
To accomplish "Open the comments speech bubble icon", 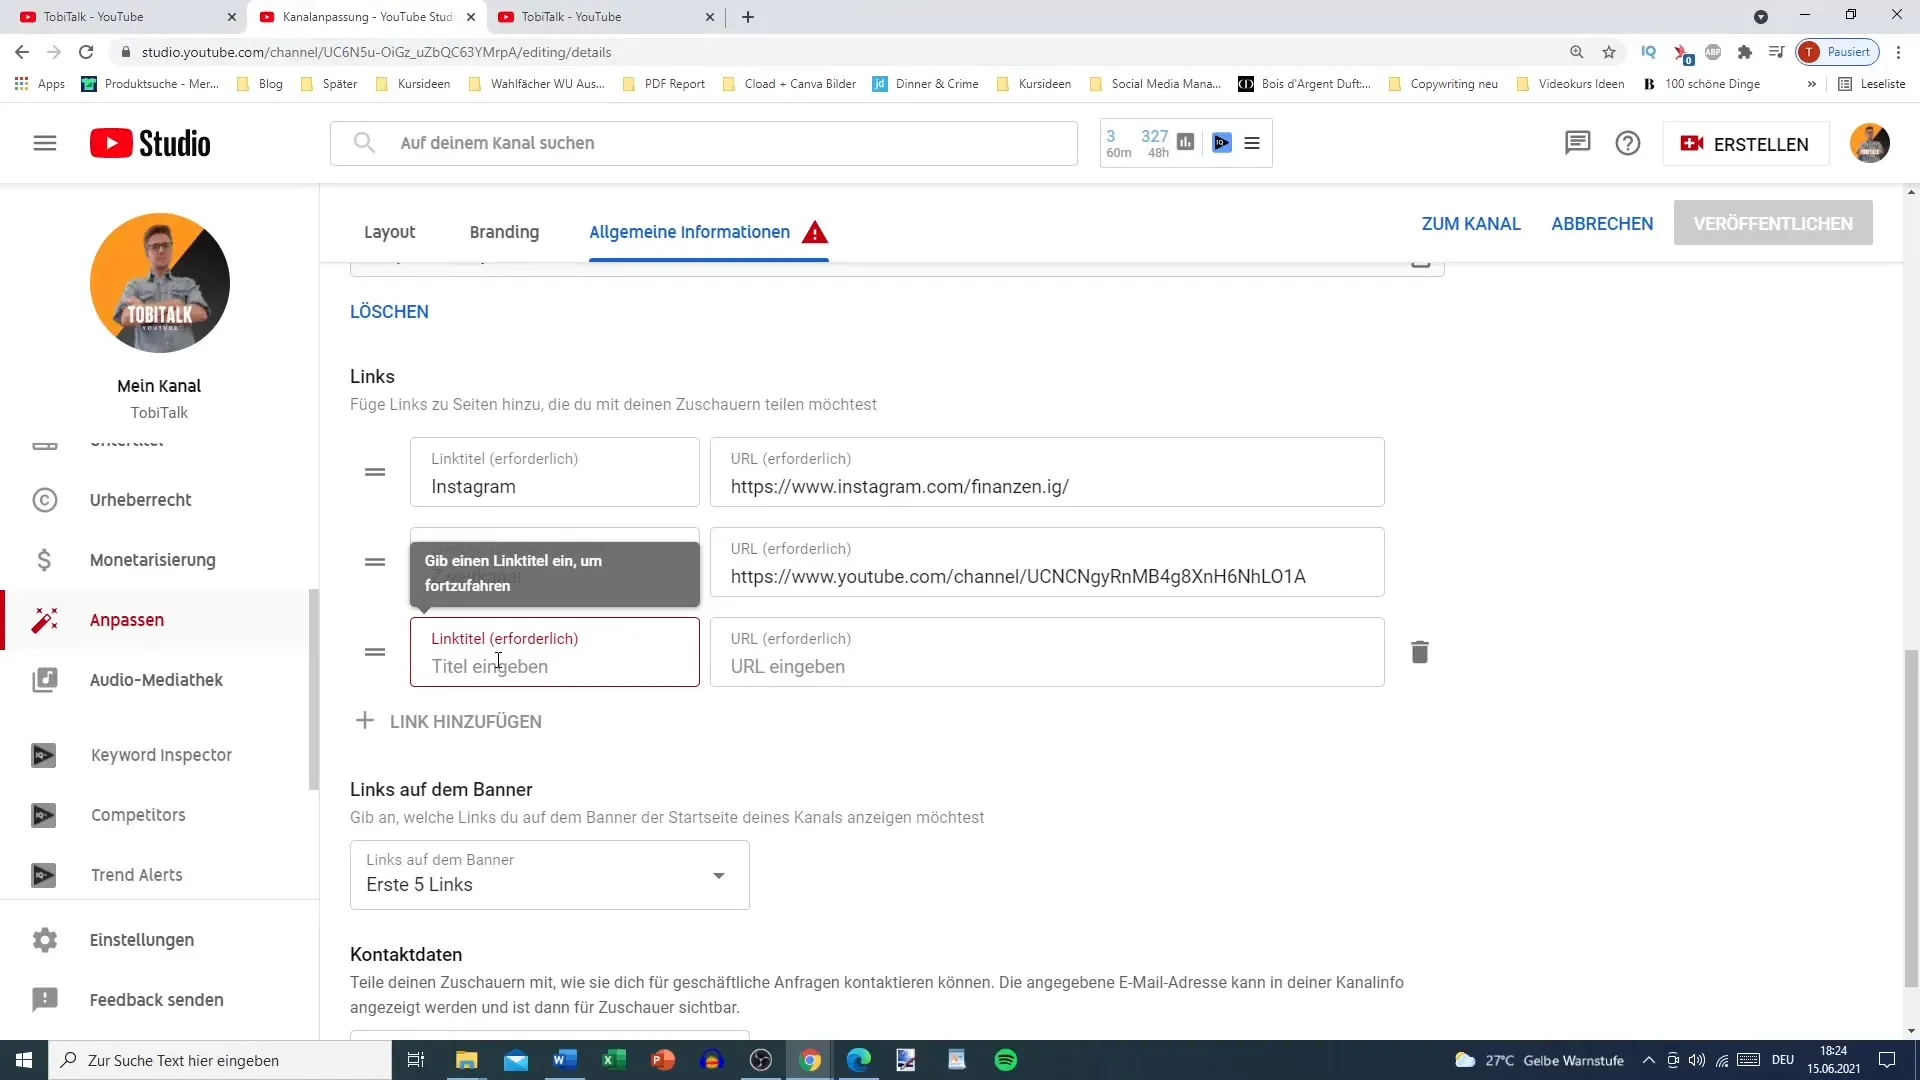I will pos(1577,143).
